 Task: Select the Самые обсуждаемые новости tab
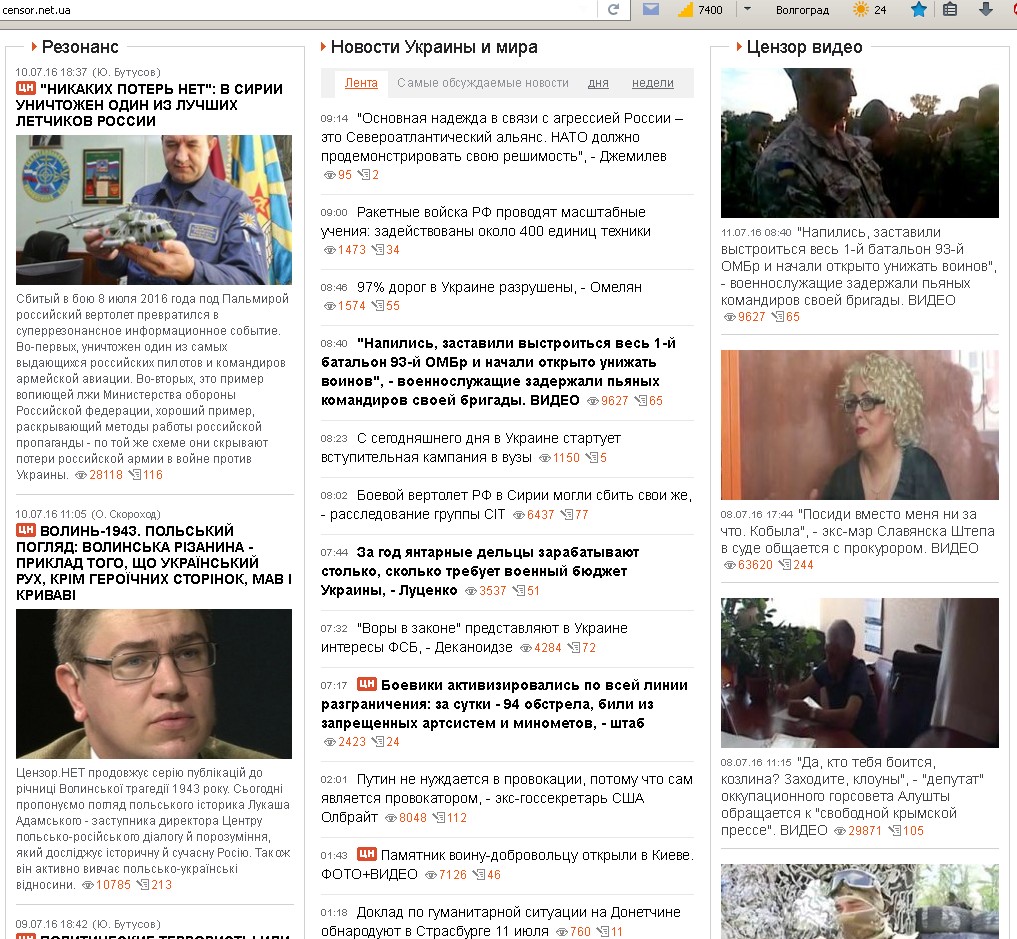[483, 83]
